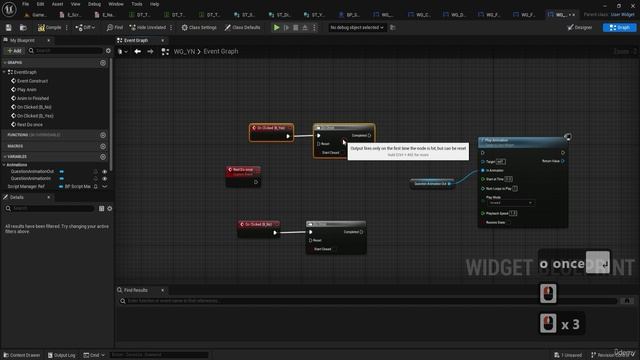Click the debug object browse icon
Screen dimensions: 640x360
(393, 27)
